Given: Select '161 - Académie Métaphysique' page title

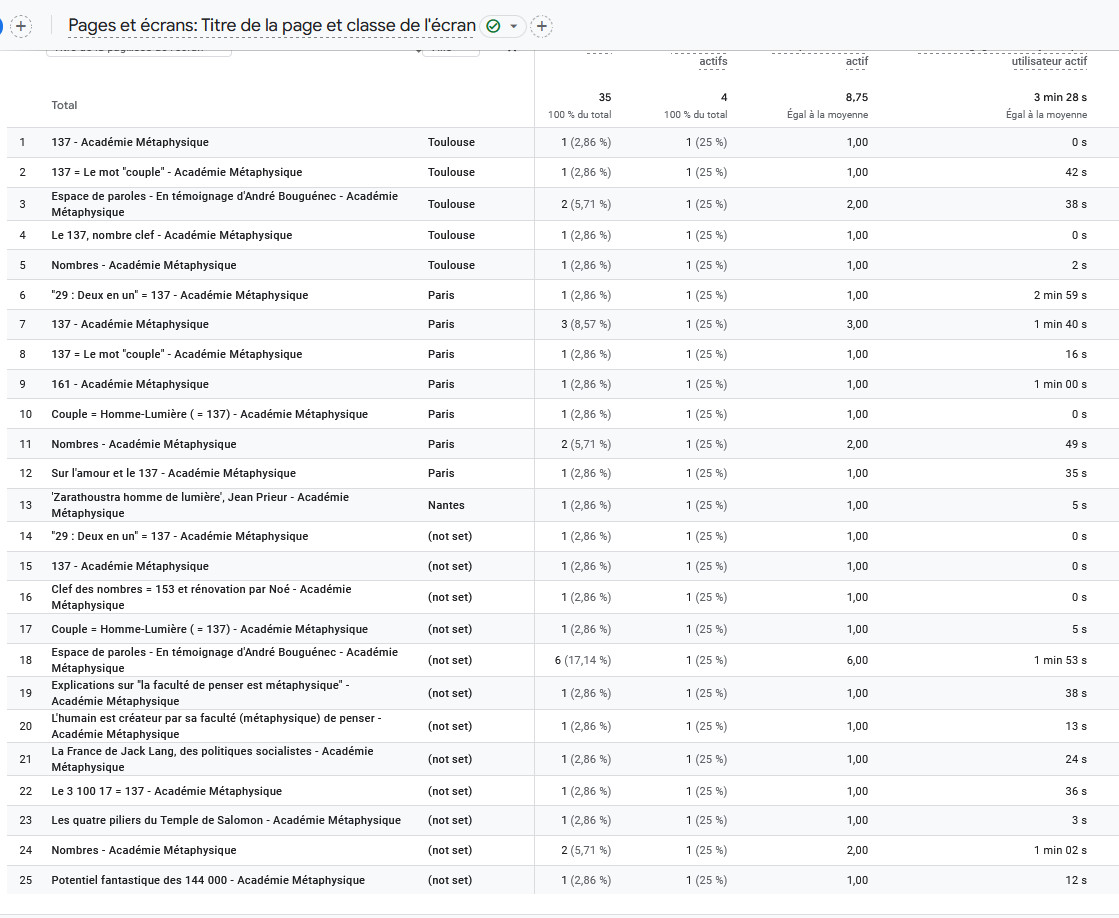Looking at the screenshot, I should click(x=130, y=384).
